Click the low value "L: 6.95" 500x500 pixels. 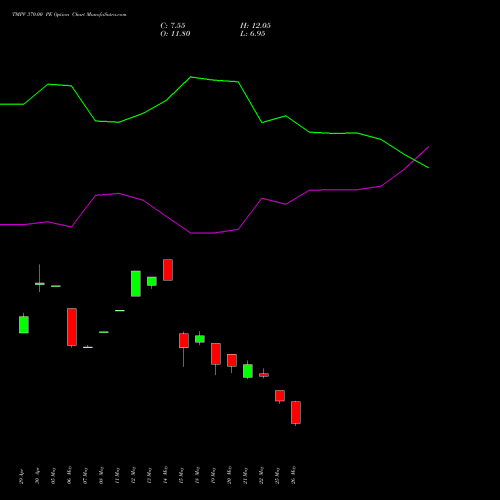(253, 34)
